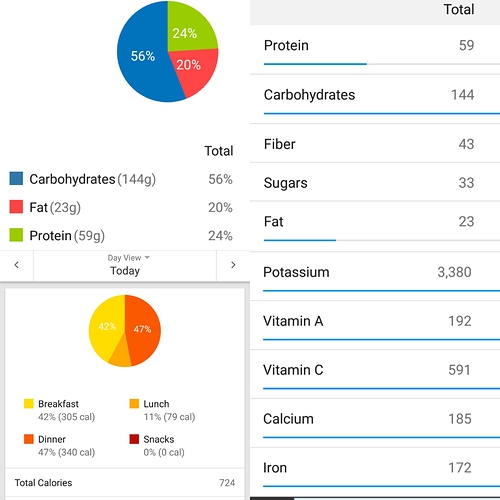Screen dimensions: 500x500
Task: Select the dark red Snacks legend square
Action: 134,439
